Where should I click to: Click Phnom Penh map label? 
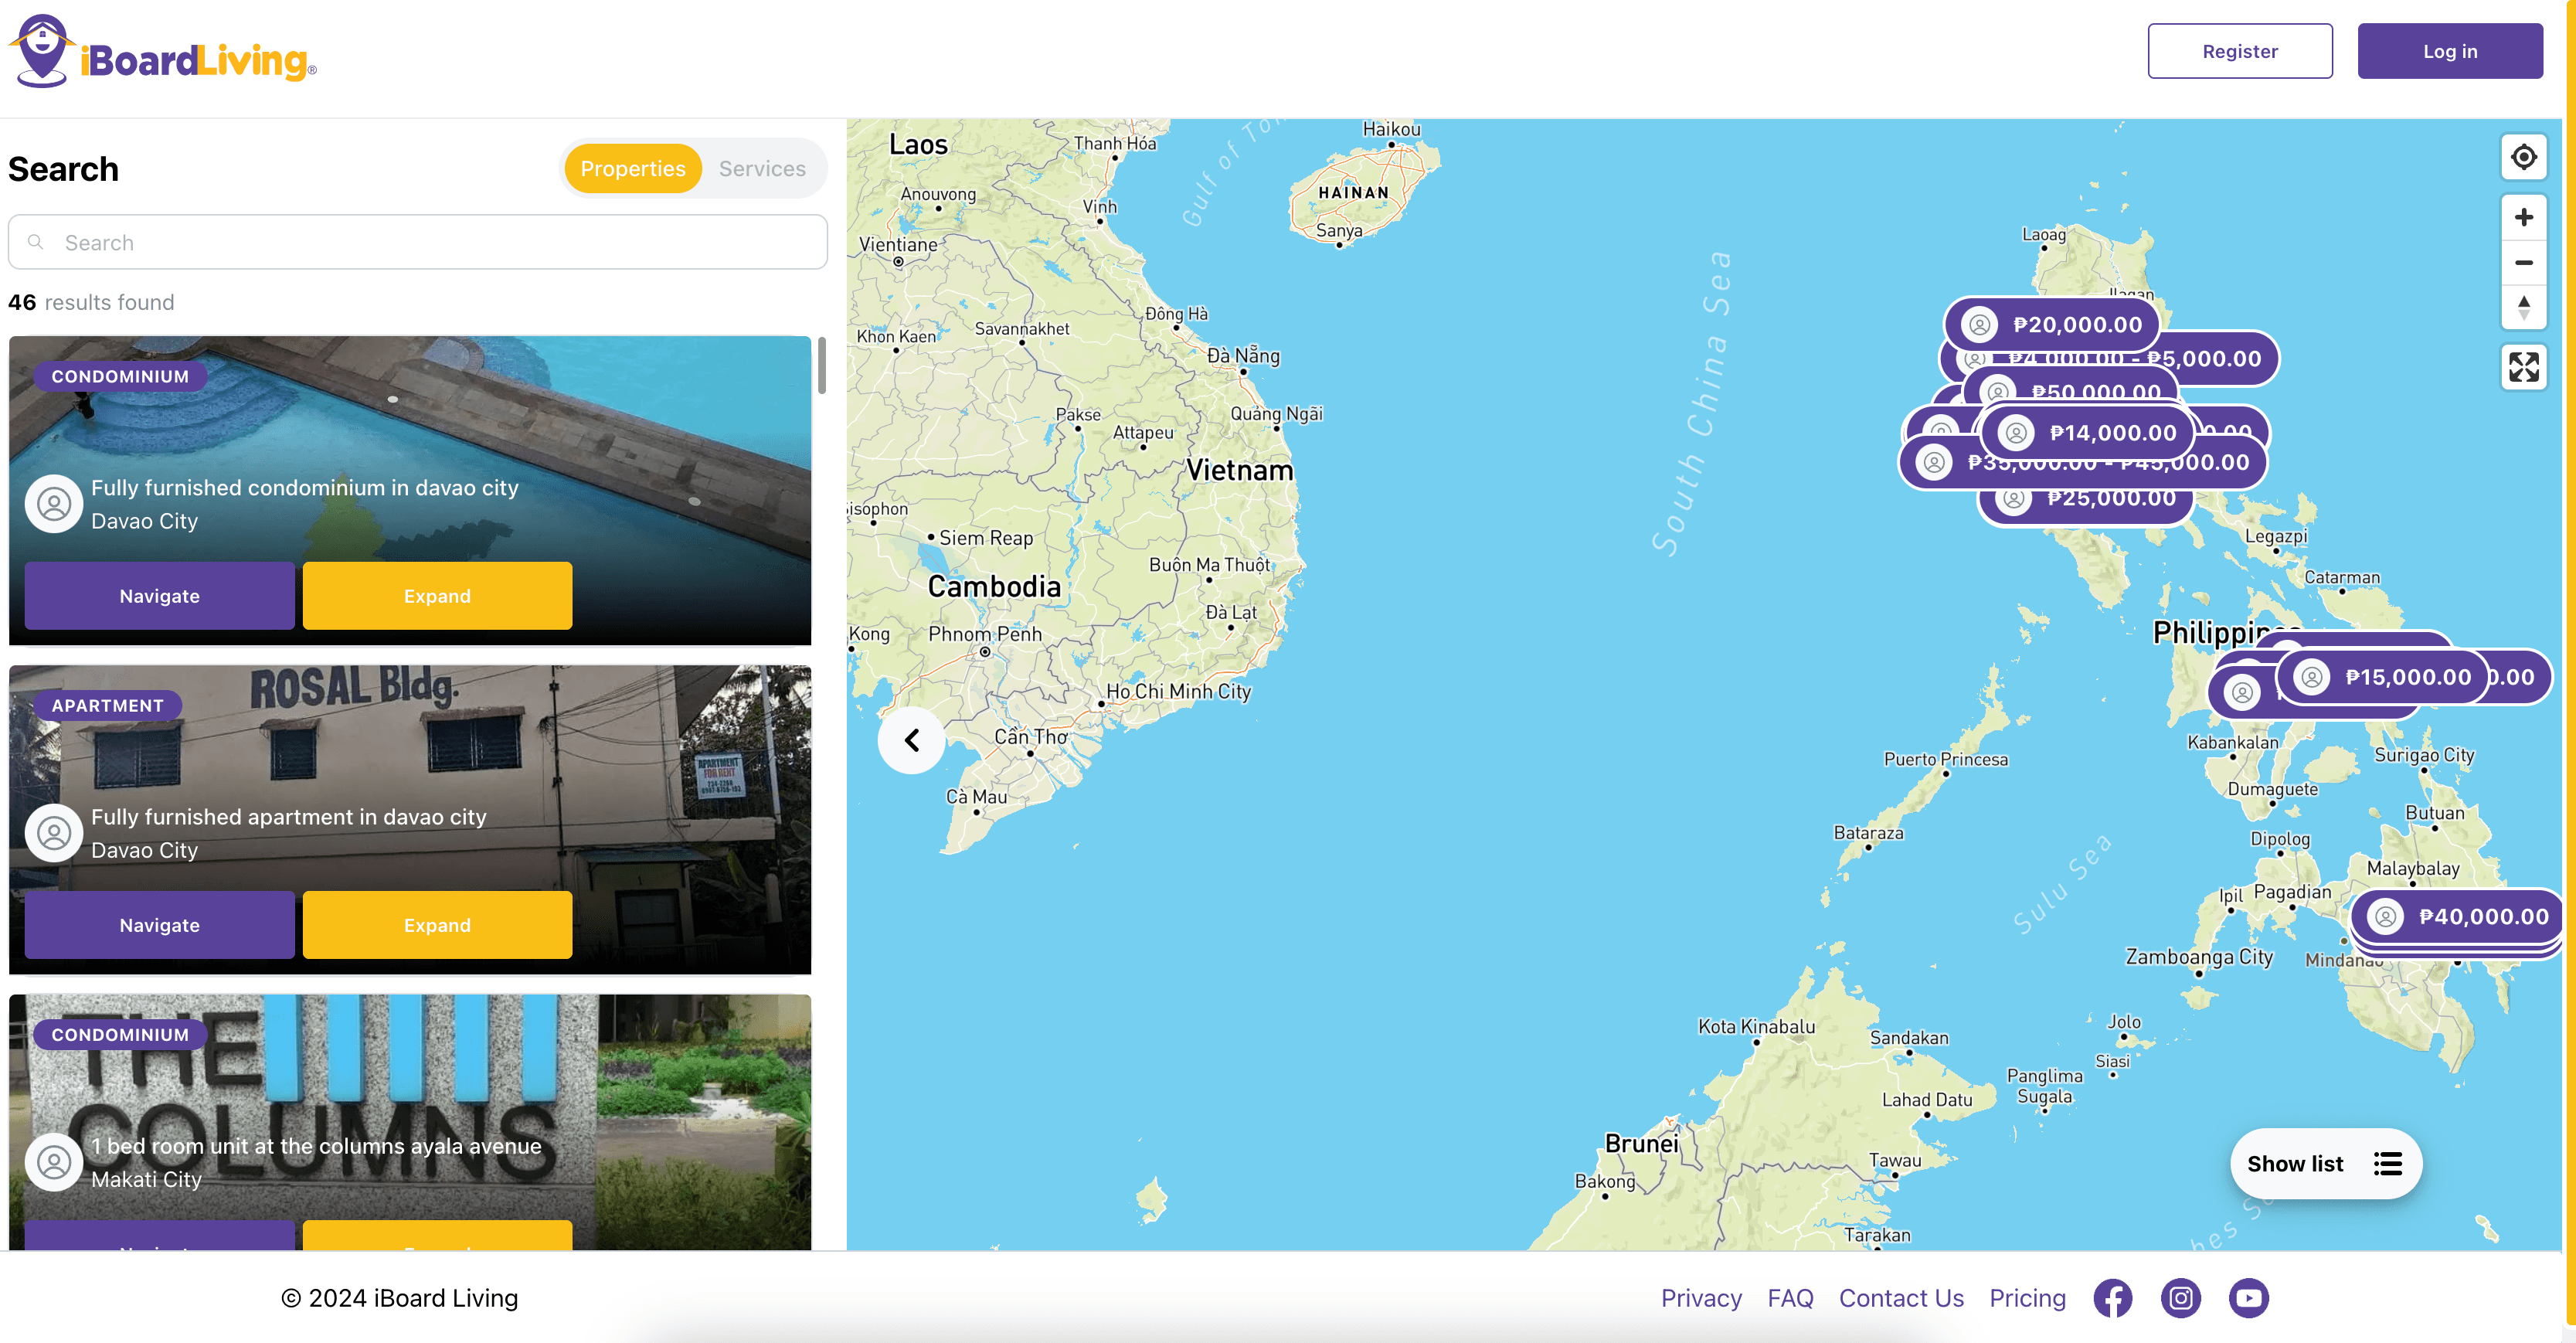coord(984,634)
